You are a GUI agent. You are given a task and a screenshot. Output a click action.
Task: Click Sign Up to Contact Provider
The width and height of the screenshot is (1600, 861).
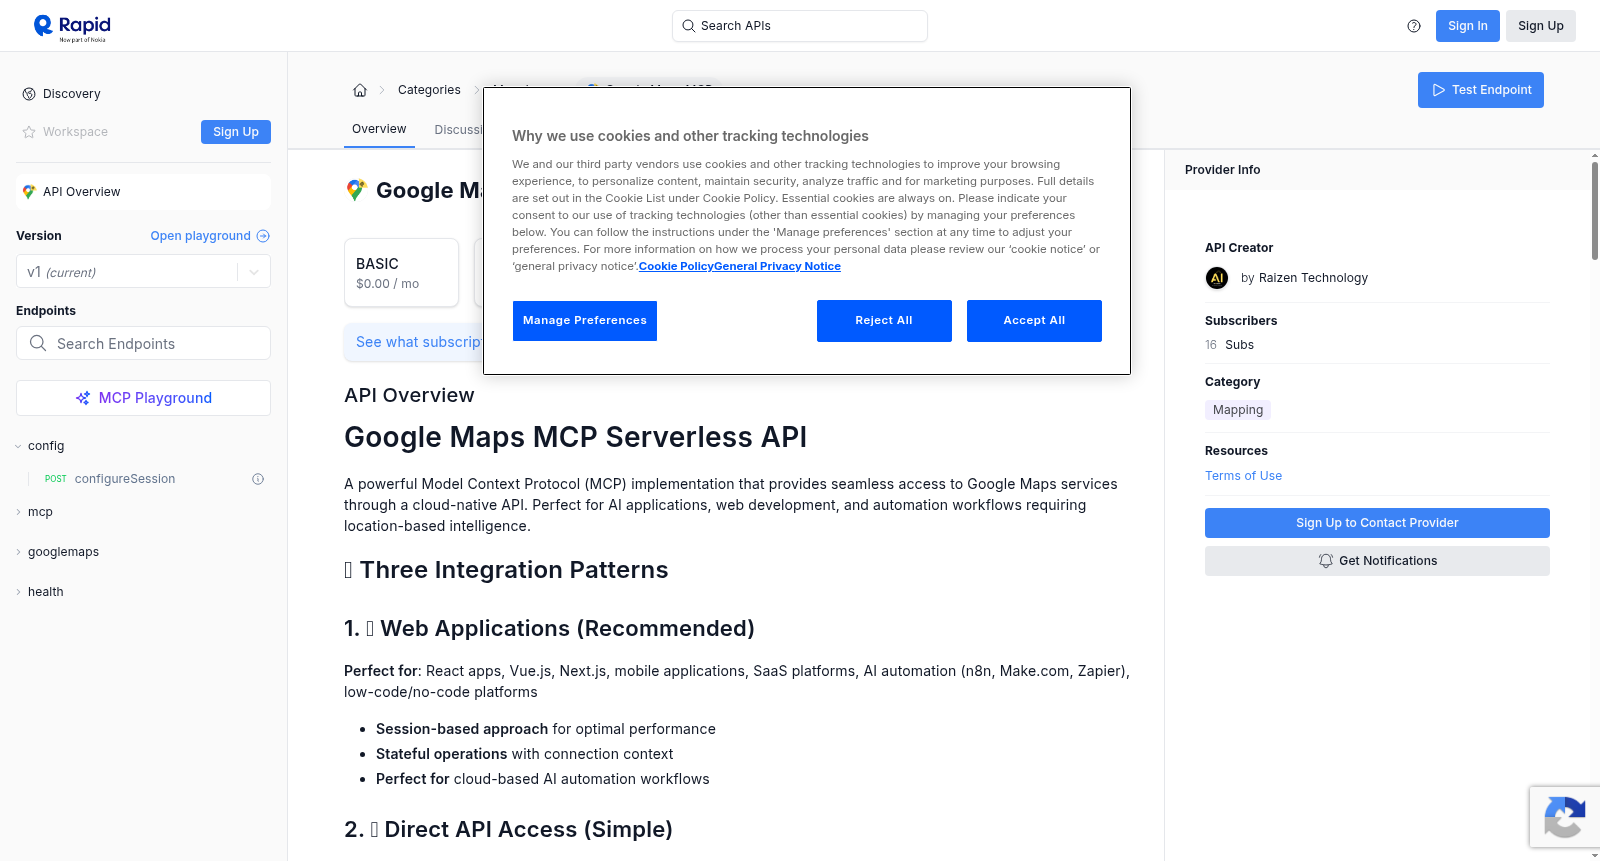click(1377, 523)
